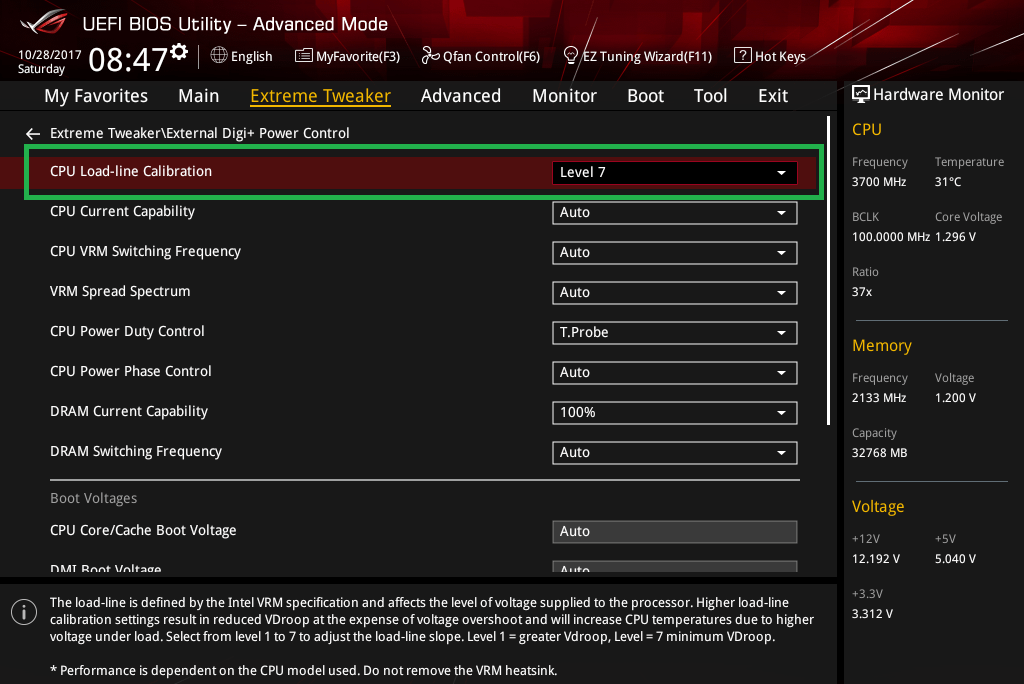Click the Voltage section heading

point(878,507)
